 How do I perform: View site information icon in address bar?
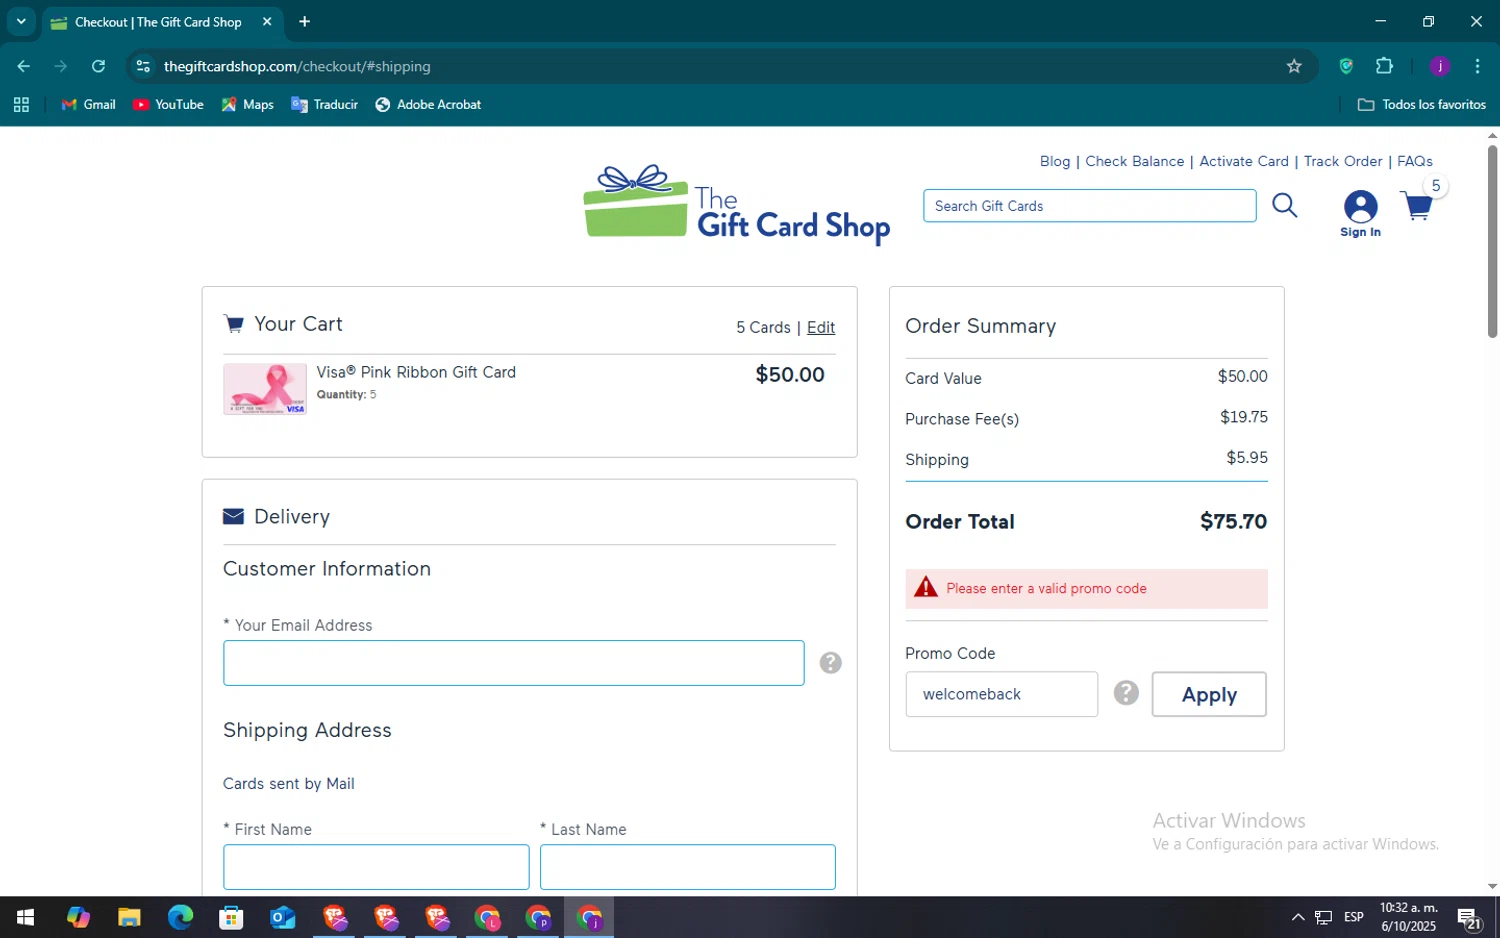(x=143, y=66)
